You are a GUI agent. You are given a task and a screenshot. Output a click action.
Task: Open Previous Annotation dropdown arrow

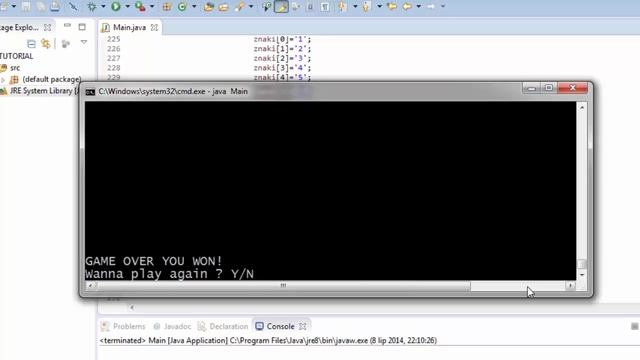click(379, 6)
